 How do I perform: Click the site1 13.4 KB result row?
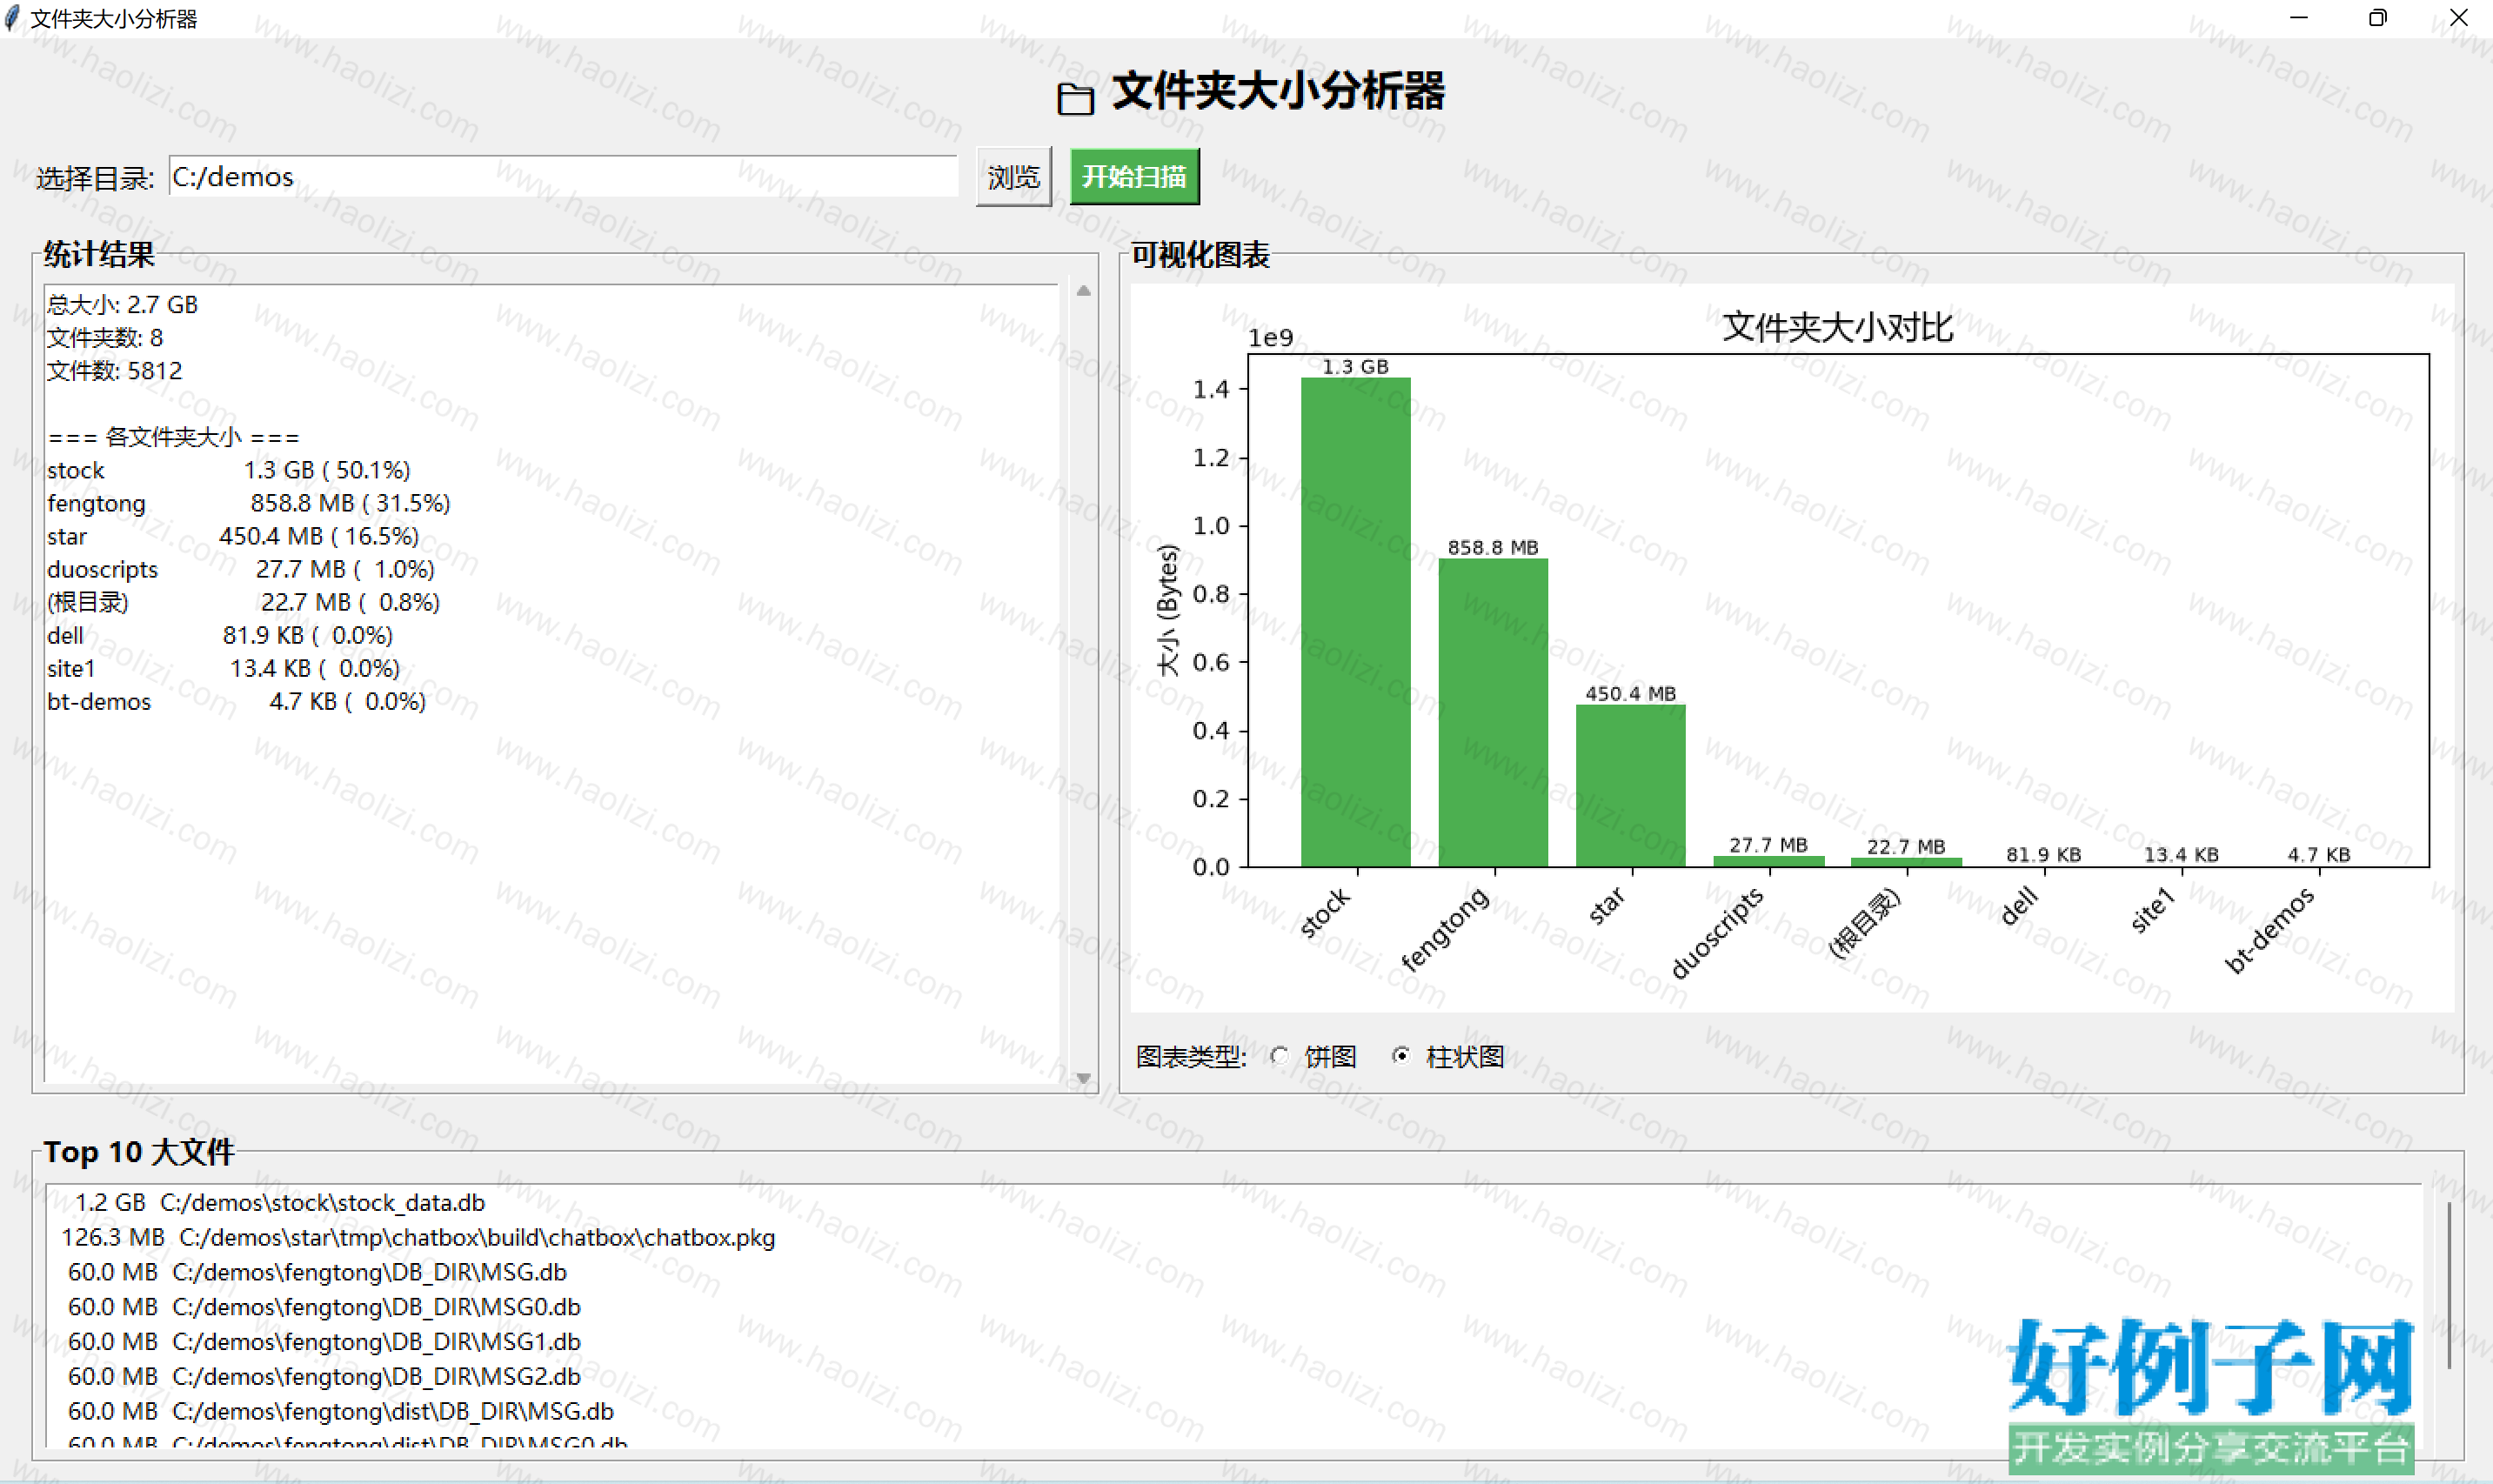223,667
